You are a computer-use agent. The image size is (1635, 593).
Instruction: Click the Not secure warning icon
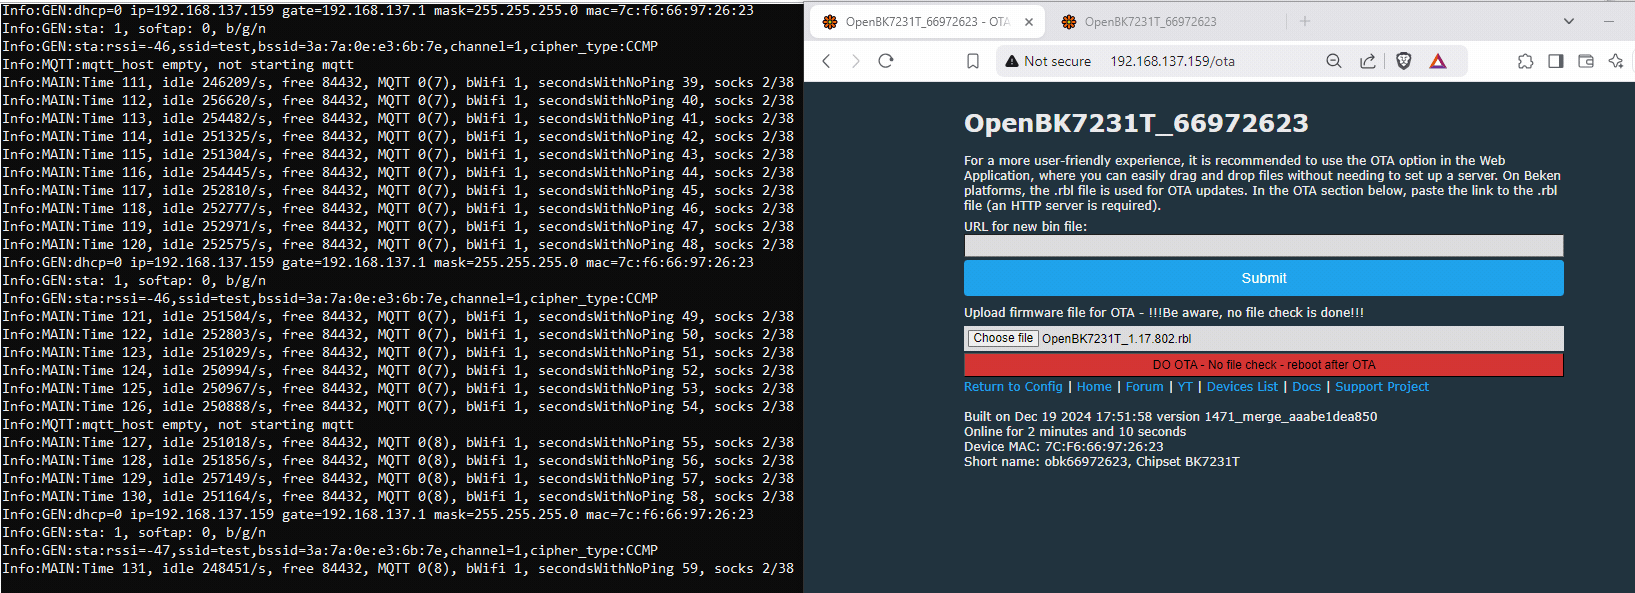tap(1012, 61)
